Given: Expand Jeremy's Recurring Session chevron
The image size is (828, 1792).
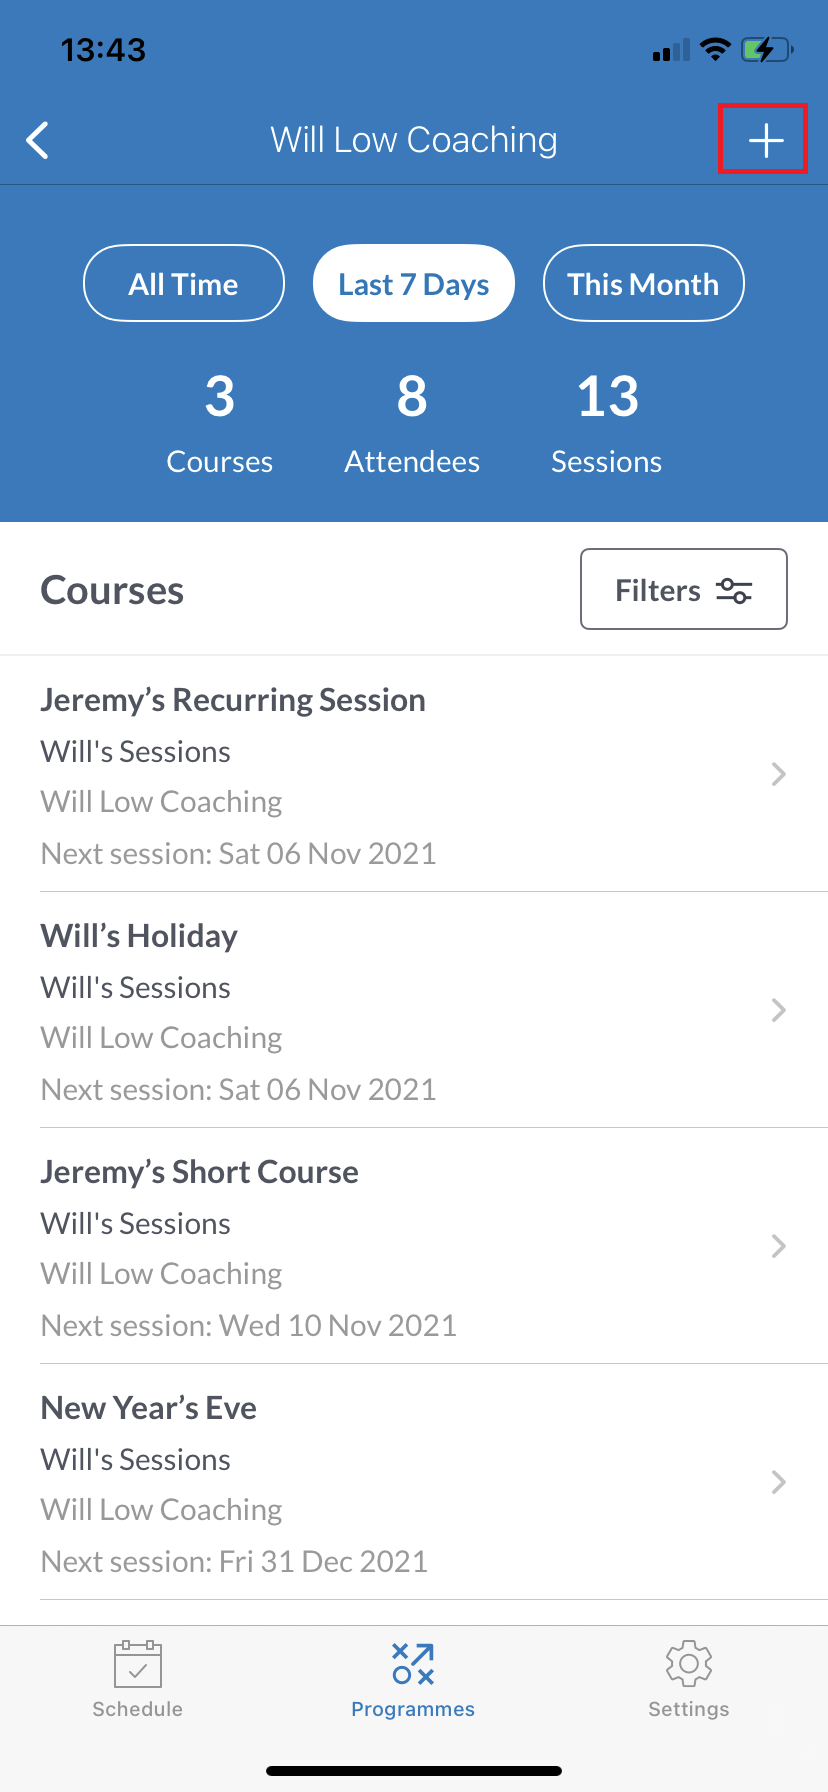Looking at the screenshot, I should pyautogui.click(x=778, y=774).
